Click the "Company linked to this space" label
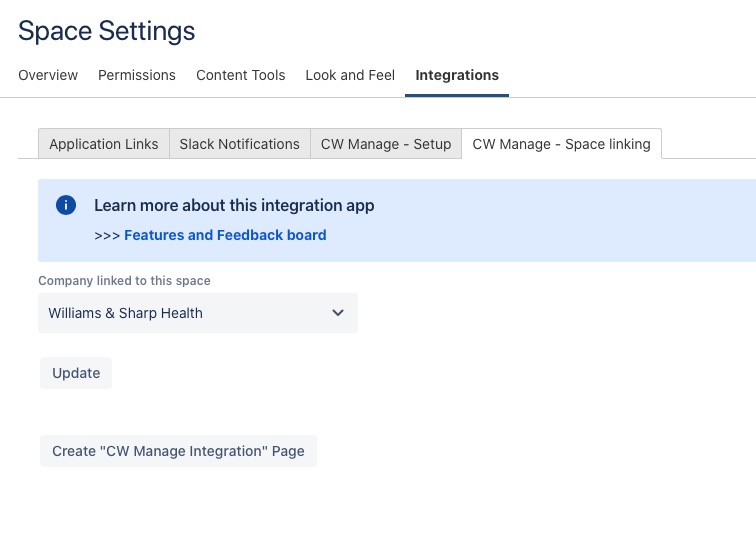Screen dimensions: 756x546 click(124, 281)
